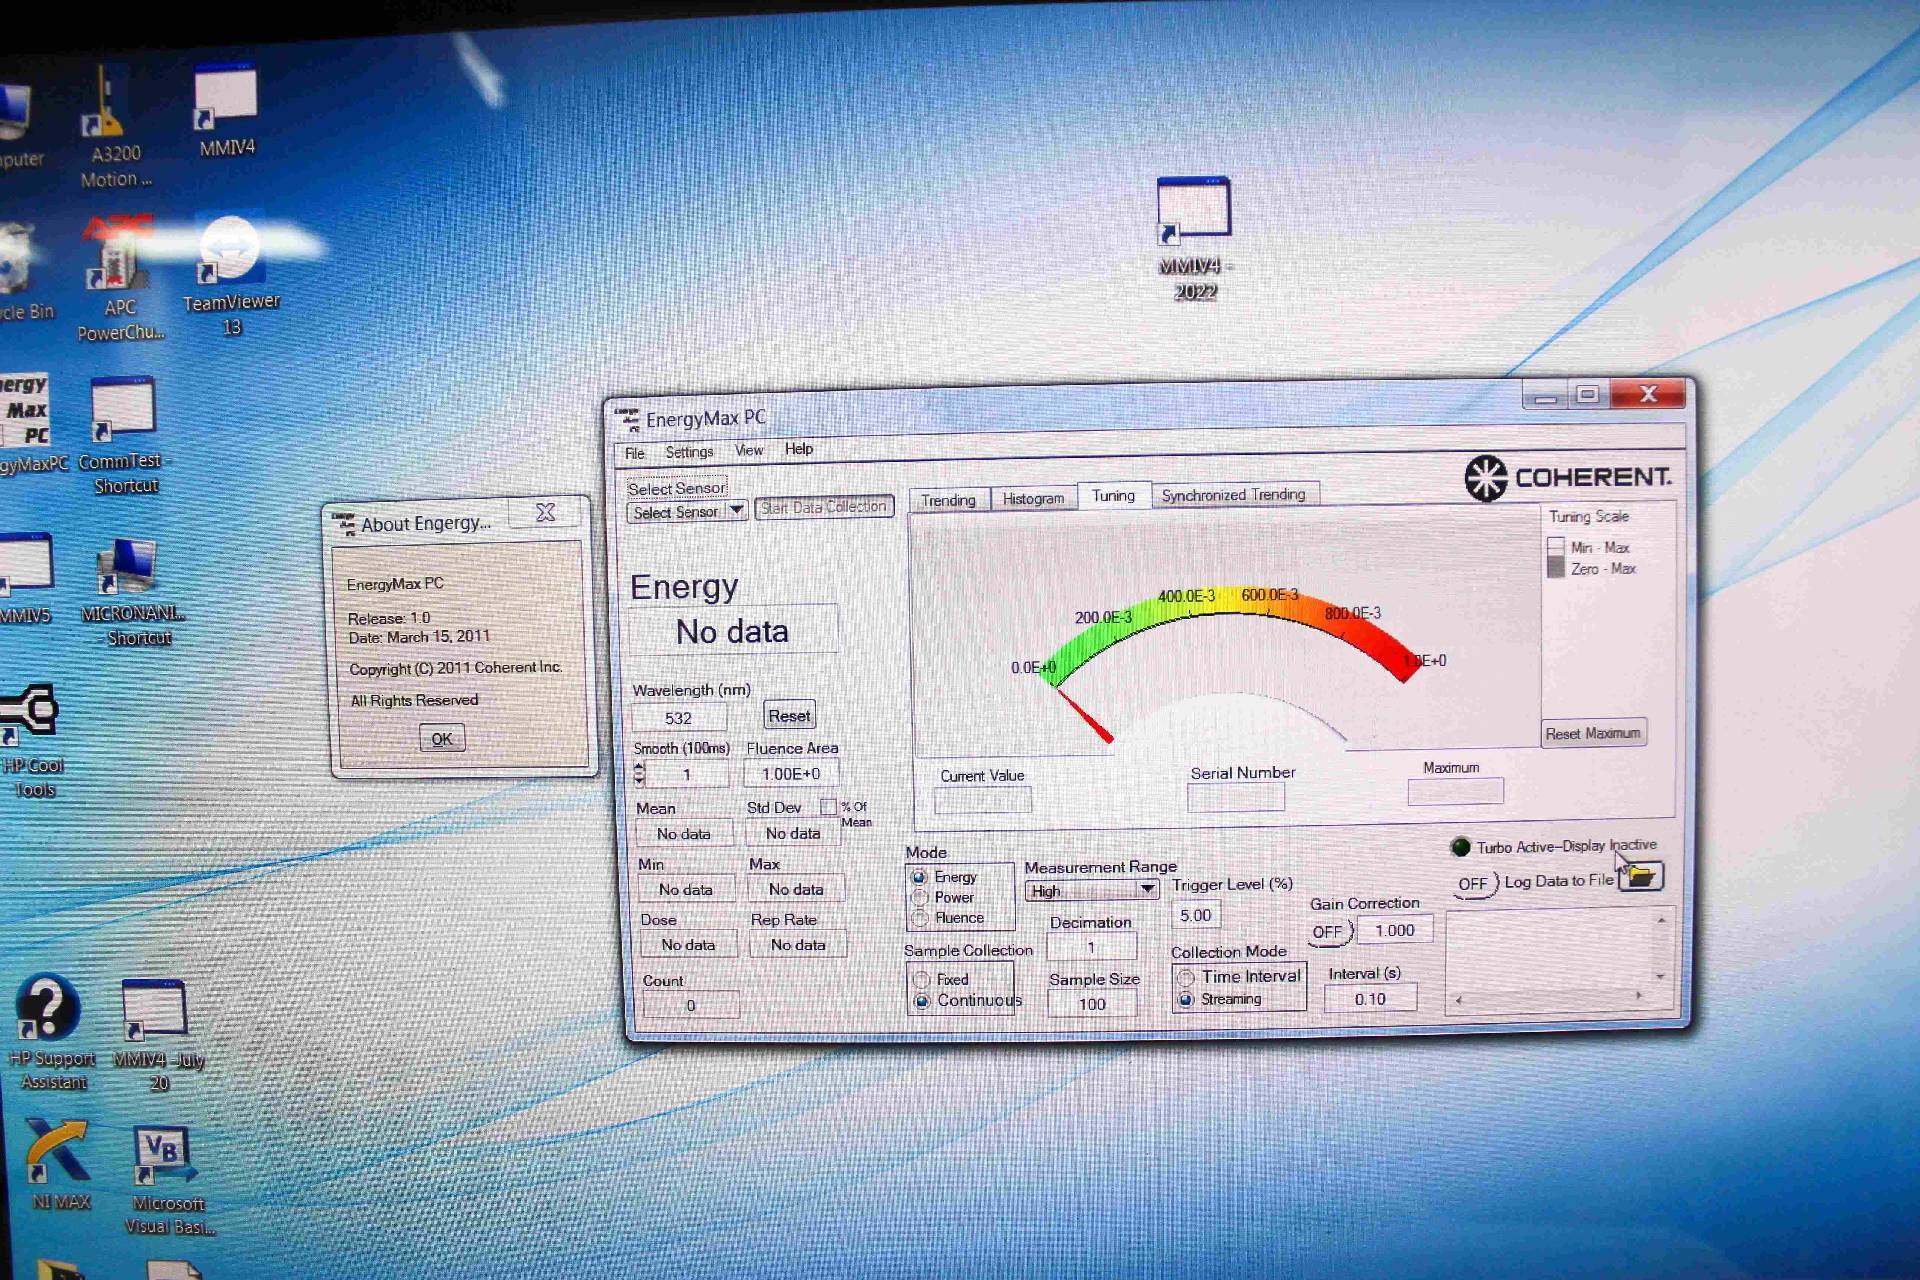Click the EnergyMax PC title bar icon
Screen dimensions: 1920x1280
click(627, 419)
